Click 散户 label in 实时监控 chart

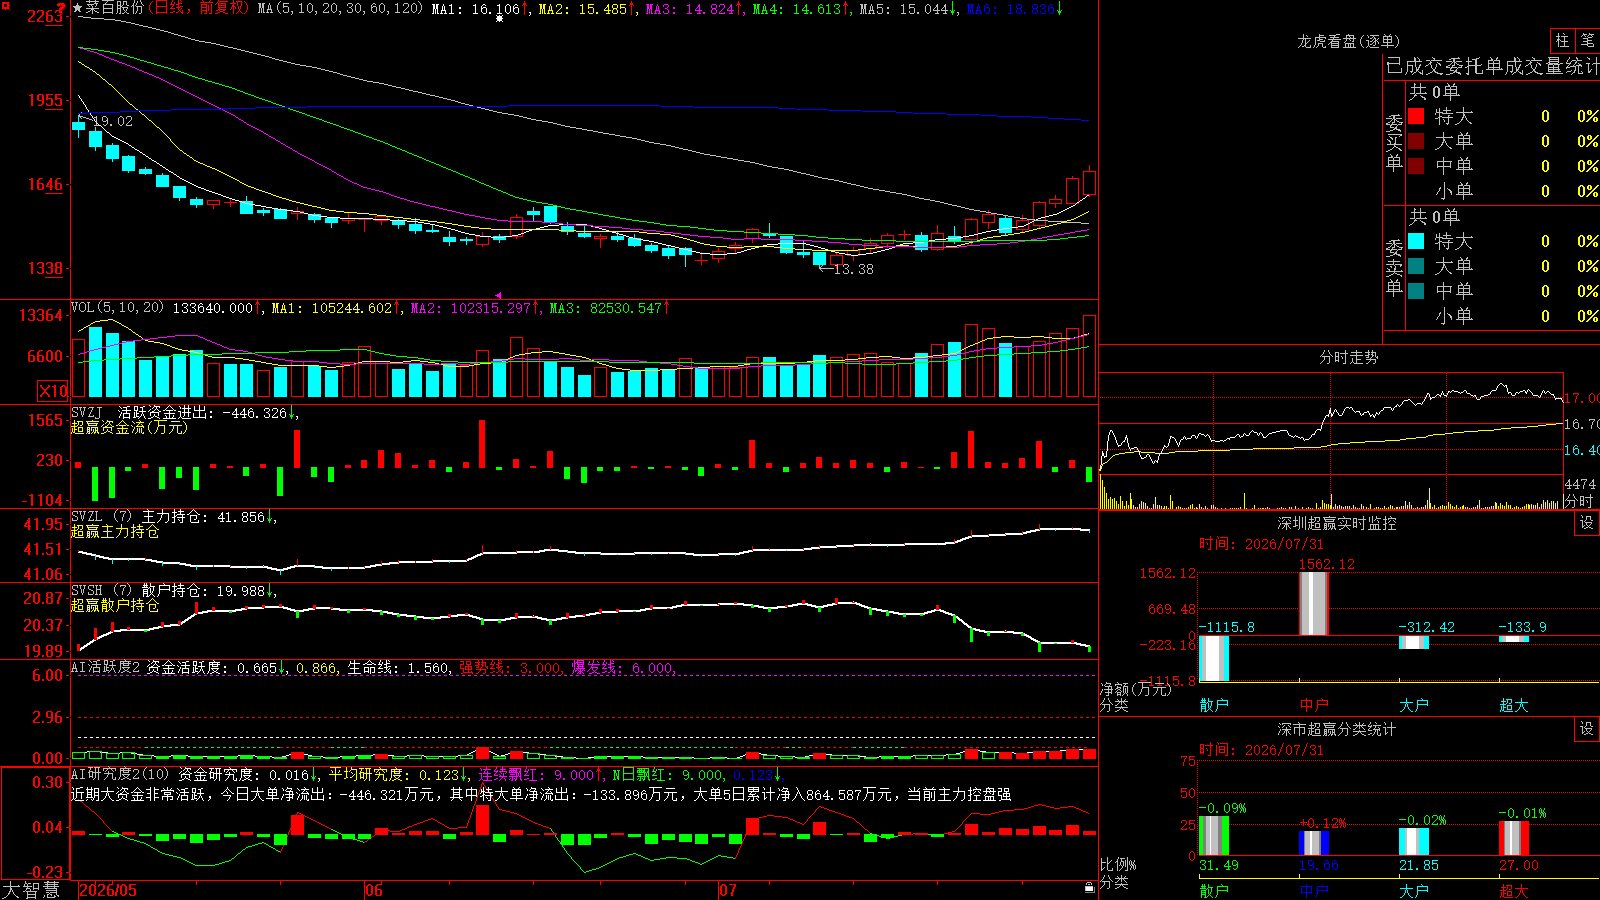[x=1214, y=705]
